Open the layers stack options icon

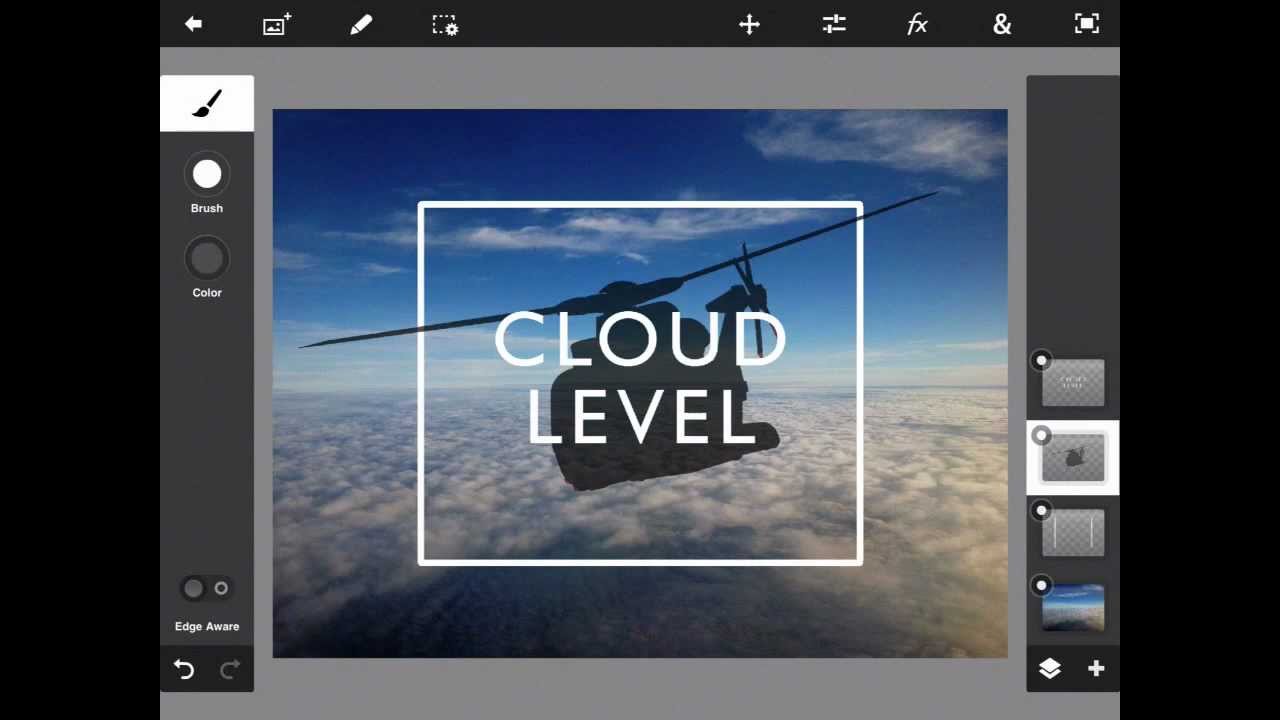[1049, 669]
